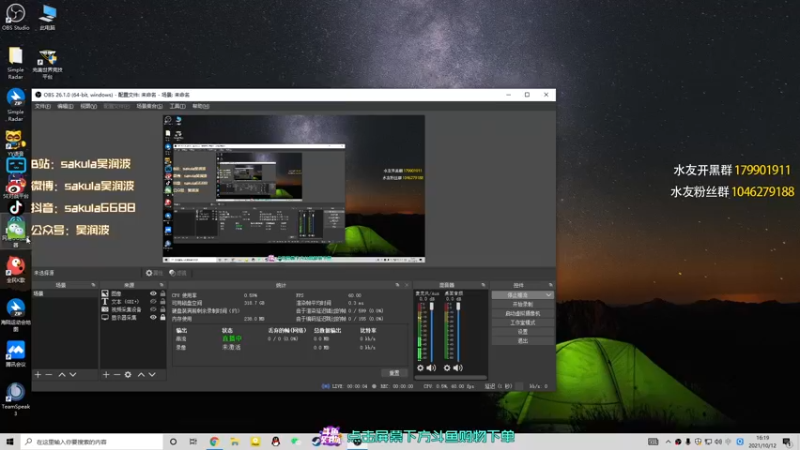Move the selected source down
Image resolution: width=800 pixels, height=450 pixels.
pos(152,374)
